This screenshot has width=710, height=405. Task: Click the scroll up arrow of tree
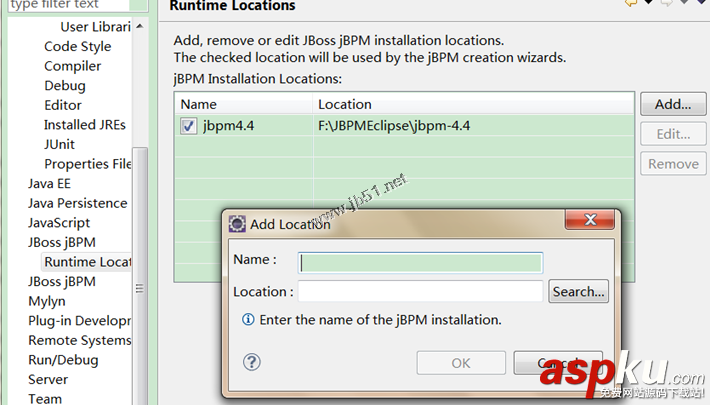pos(140,26)
